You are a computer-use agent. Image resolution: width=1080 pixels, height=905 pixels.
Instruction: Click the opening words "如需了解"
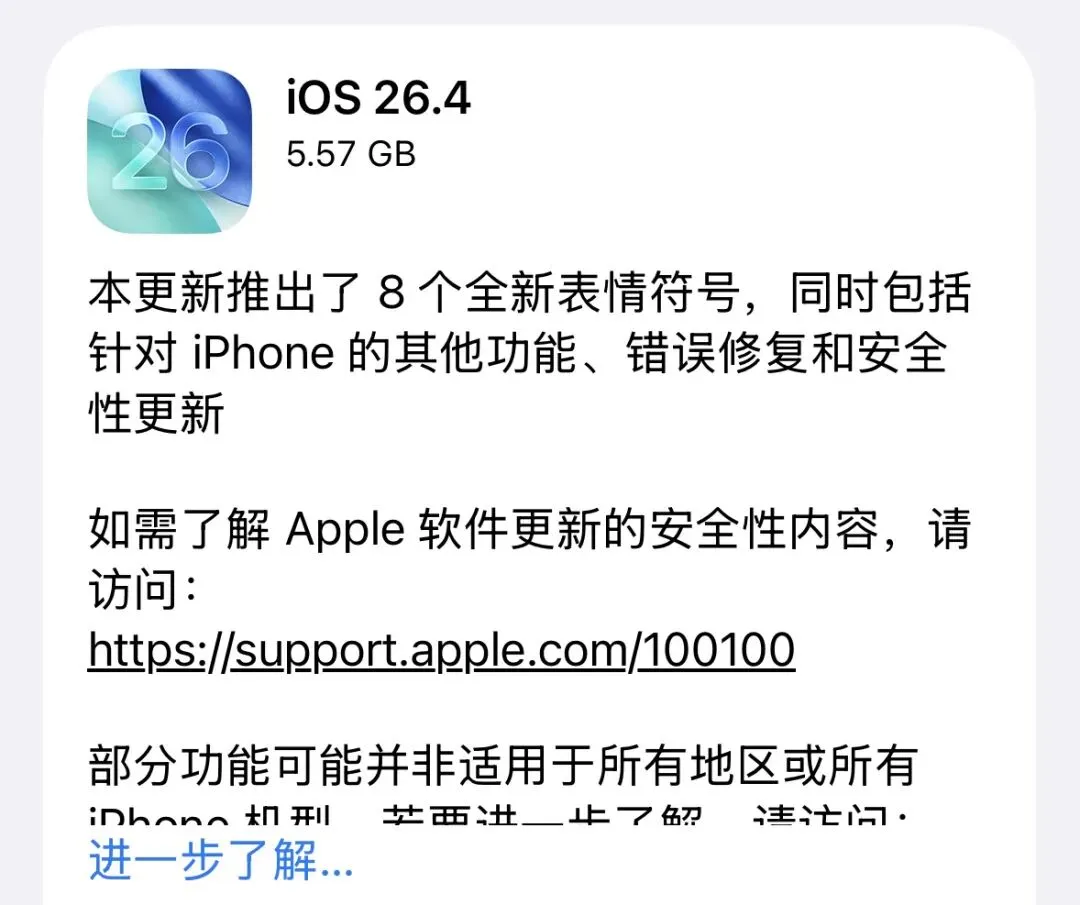click(x=180, y=530)
